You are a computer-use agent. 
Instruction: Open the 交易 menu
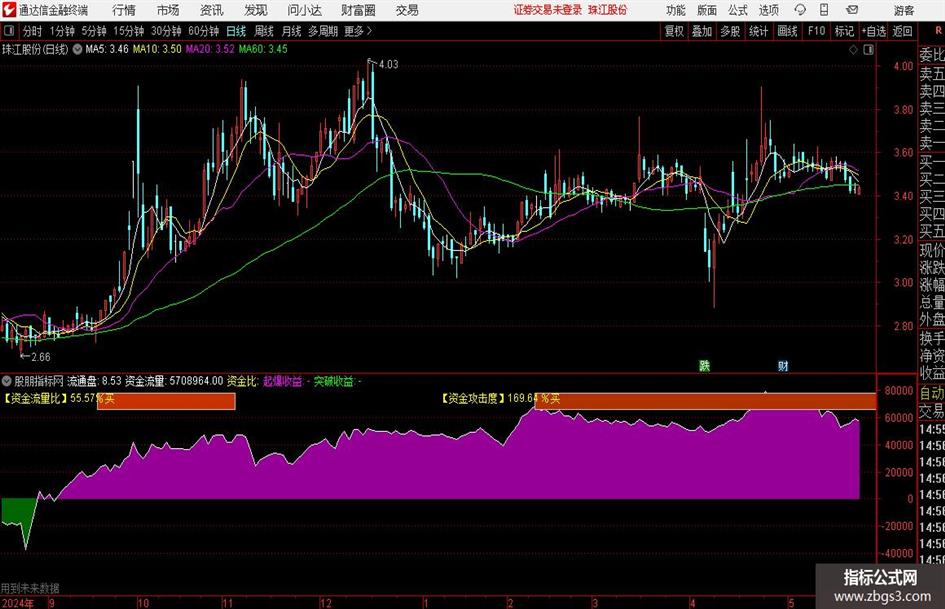click(x=407, y=10)
